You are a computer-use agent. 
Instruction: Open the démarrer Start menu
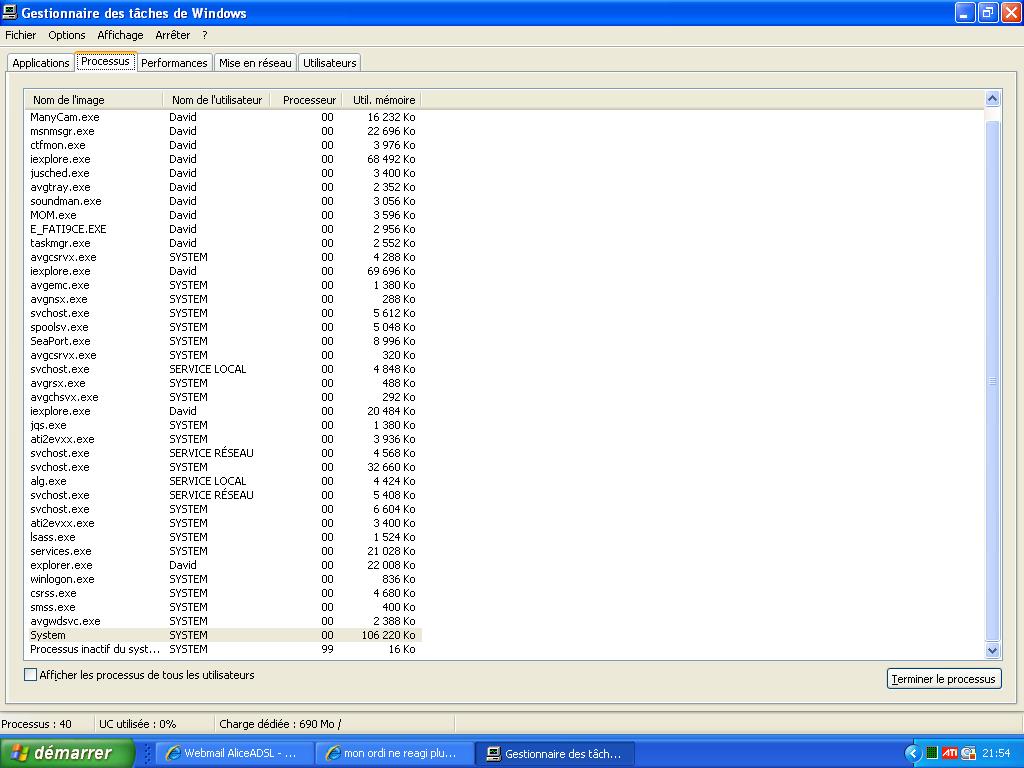67,753
